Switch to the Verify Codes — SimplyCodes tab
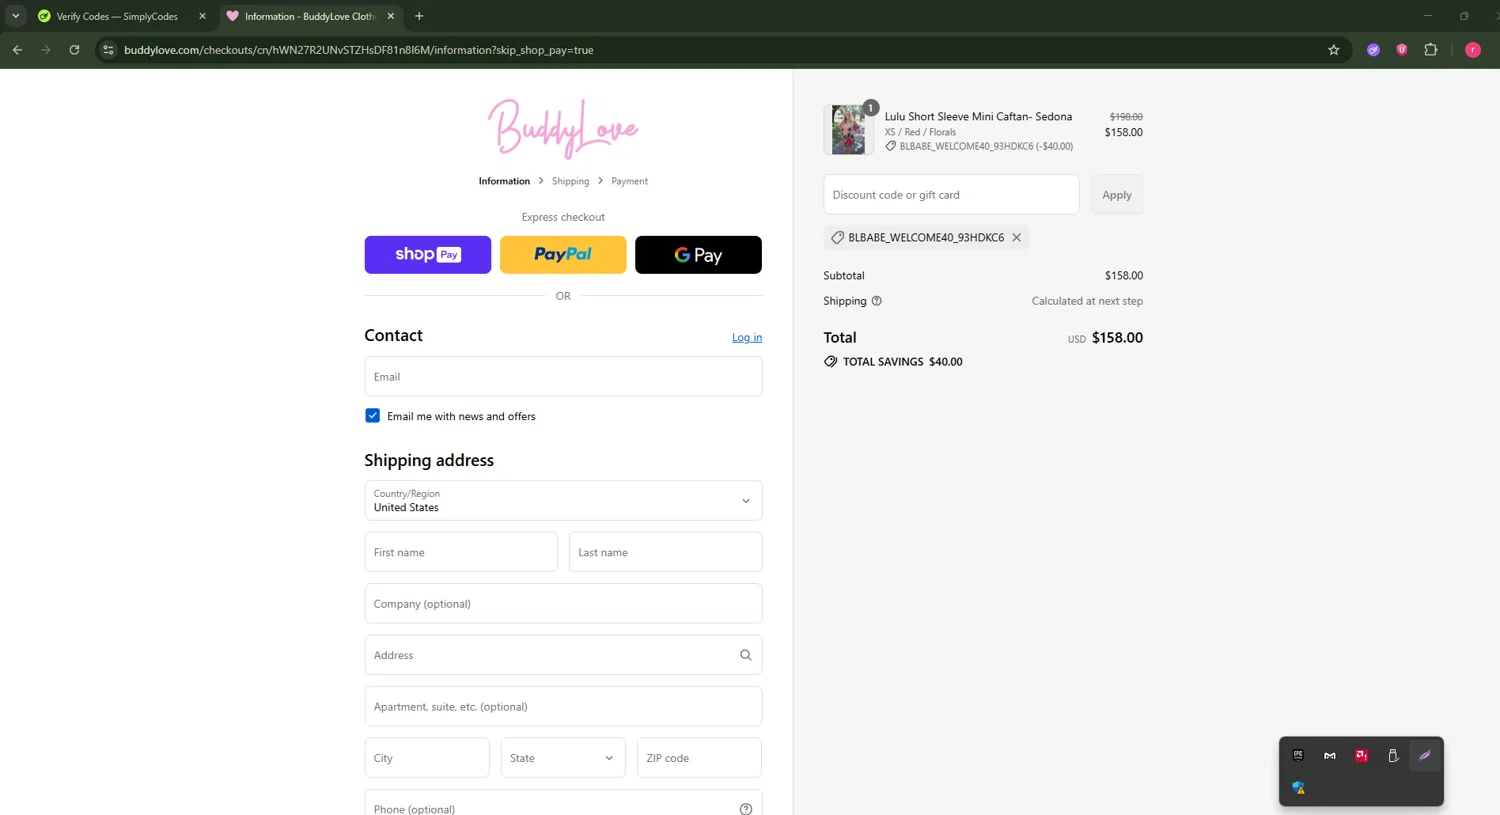 click(116, 16)
